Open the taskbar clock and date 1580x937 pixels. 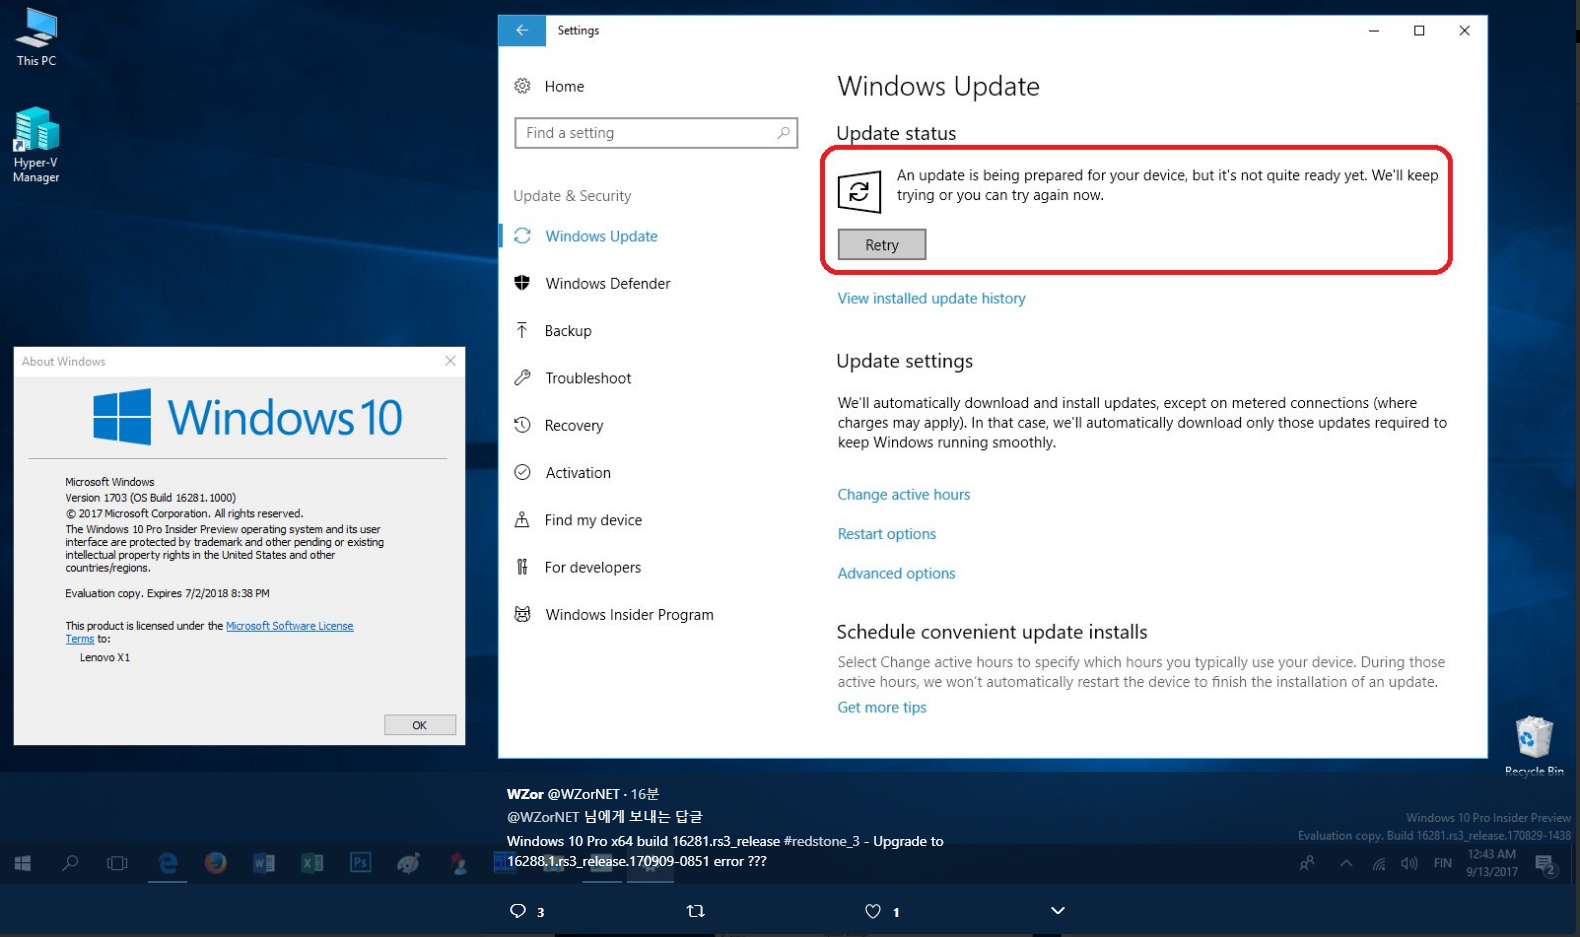(1492, 863)
